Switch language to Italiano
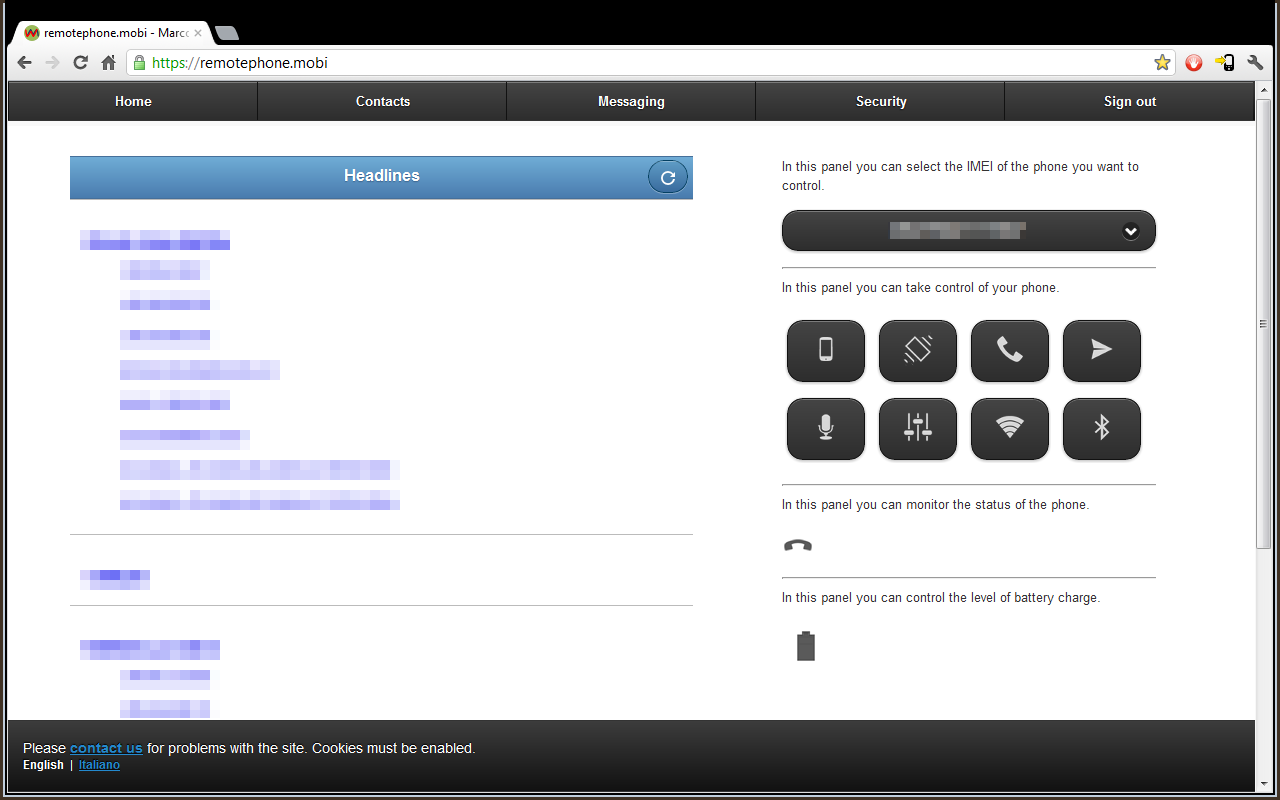This screenshot has height=800, width=1280. pos(99,765)
